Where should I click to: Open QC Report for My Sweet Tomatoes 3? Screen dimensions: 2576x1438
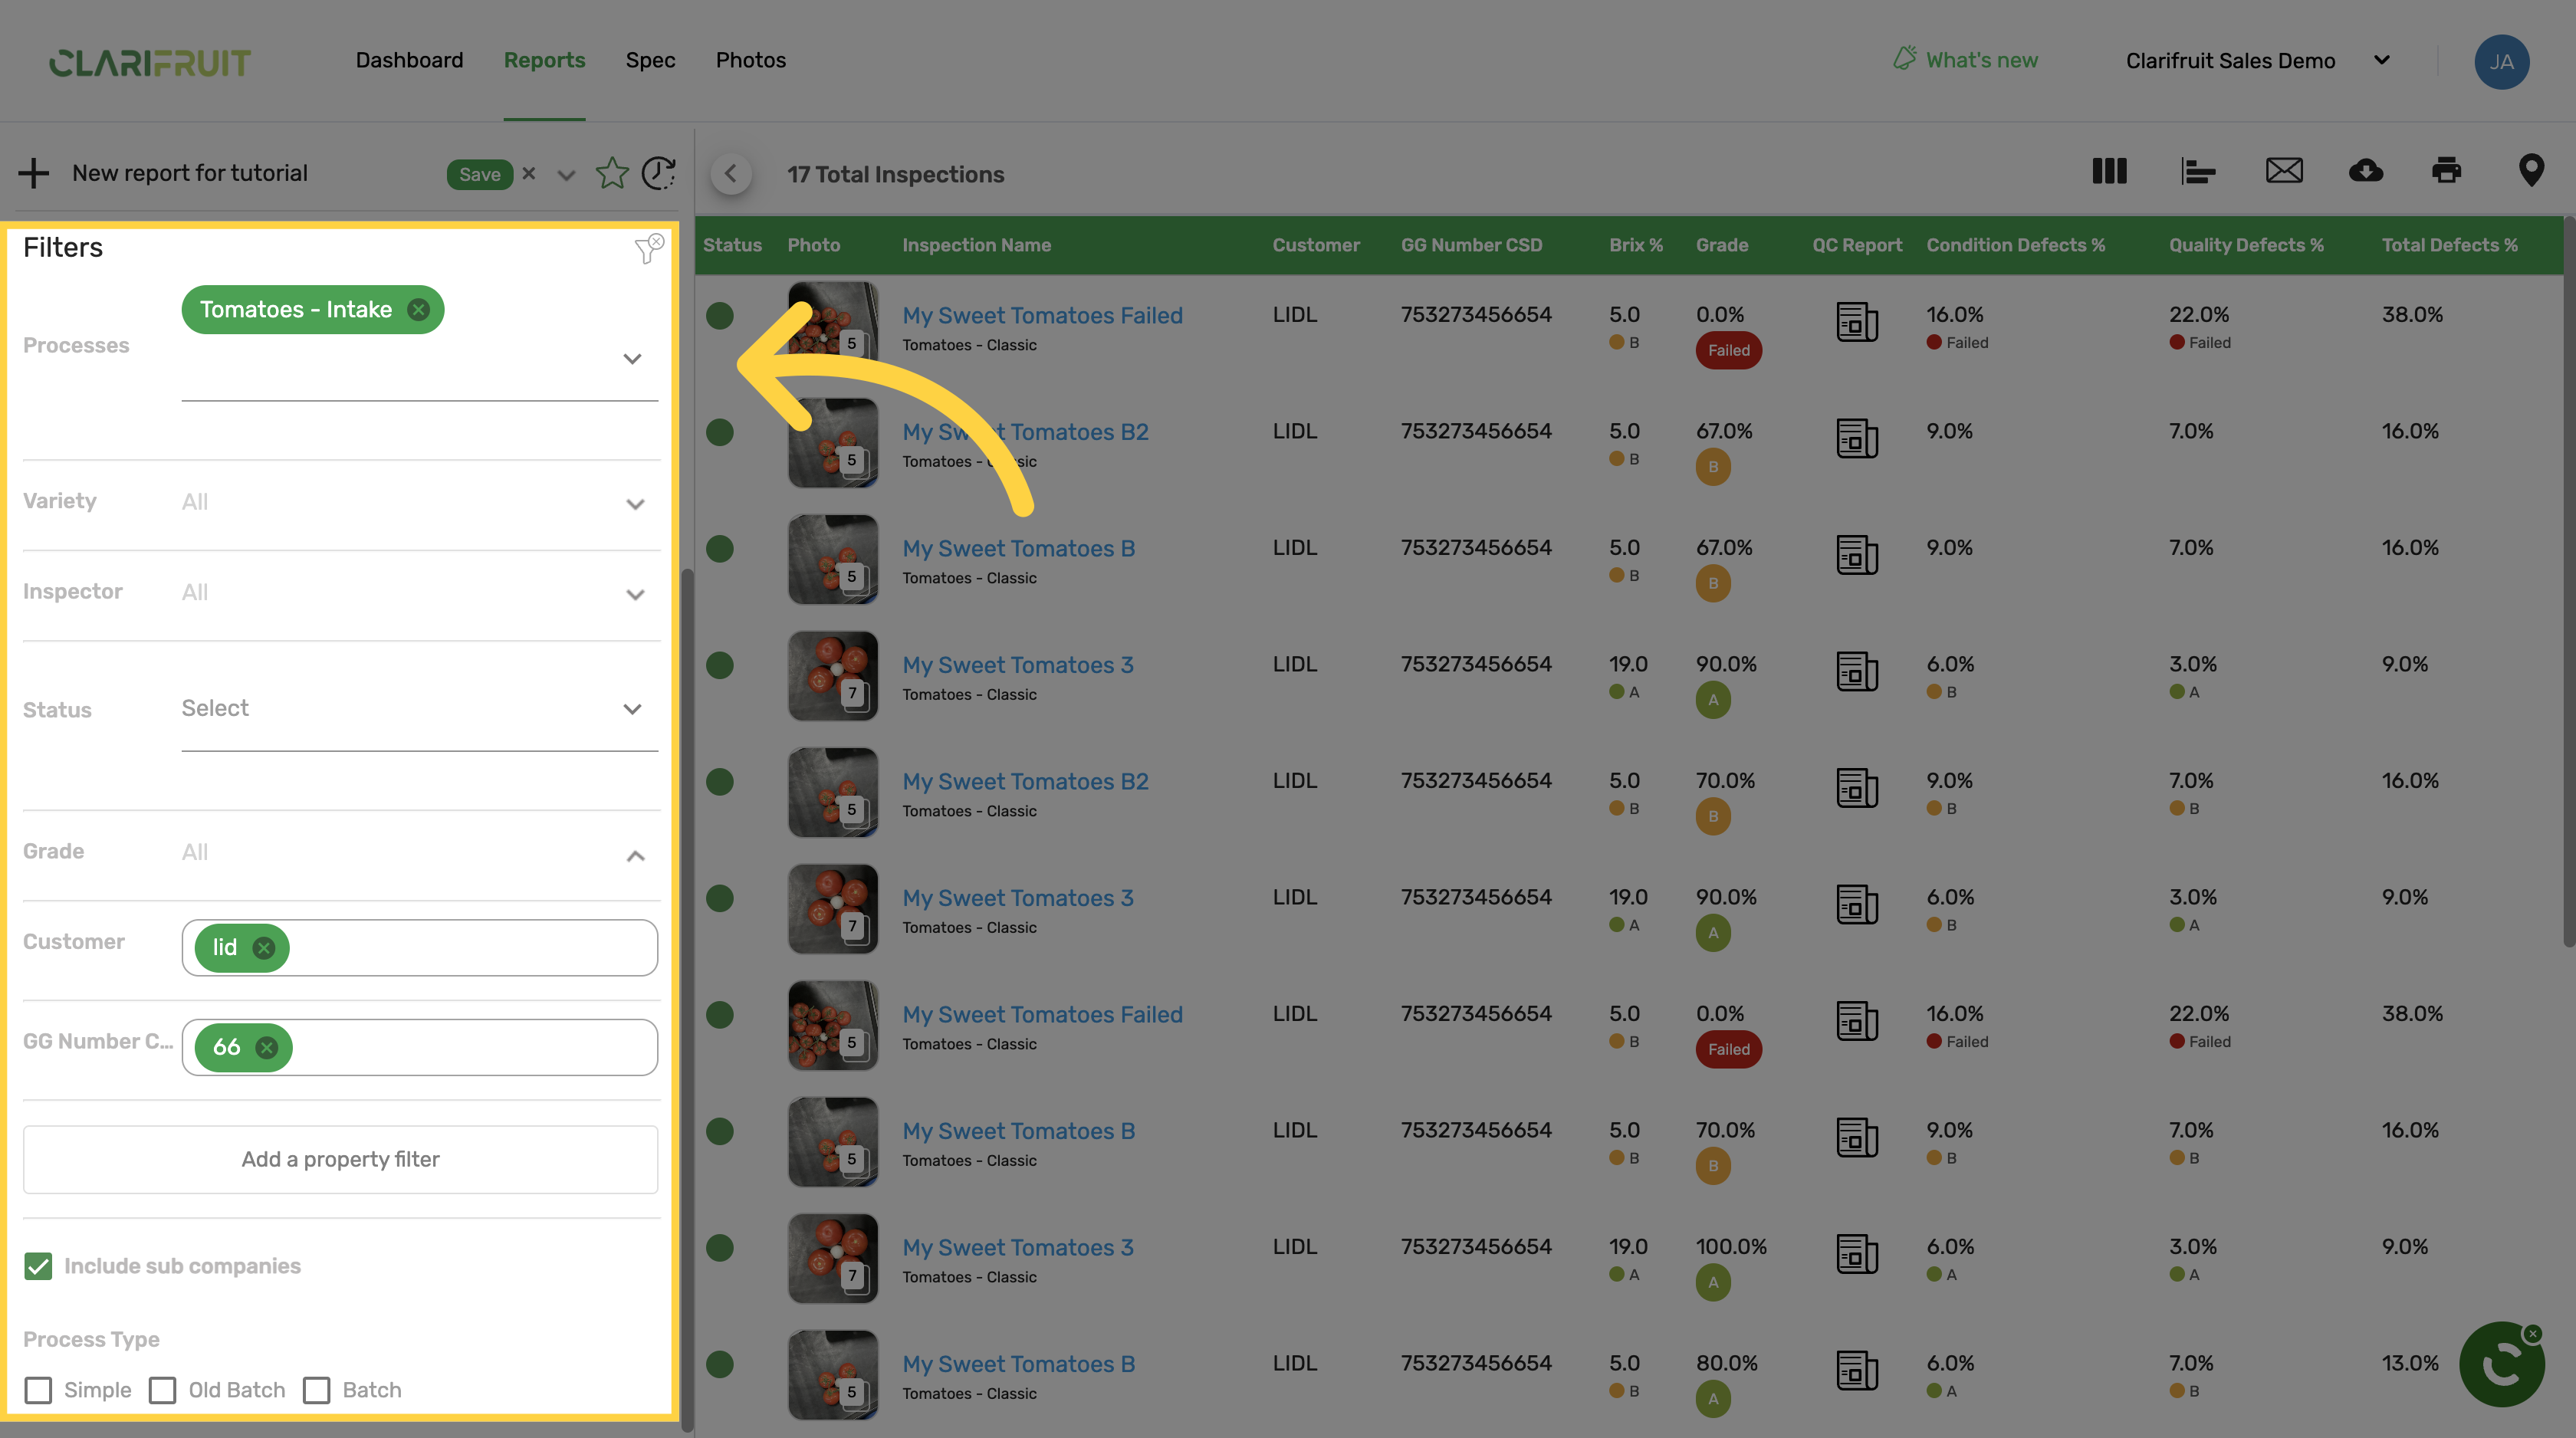point(1856,672)
